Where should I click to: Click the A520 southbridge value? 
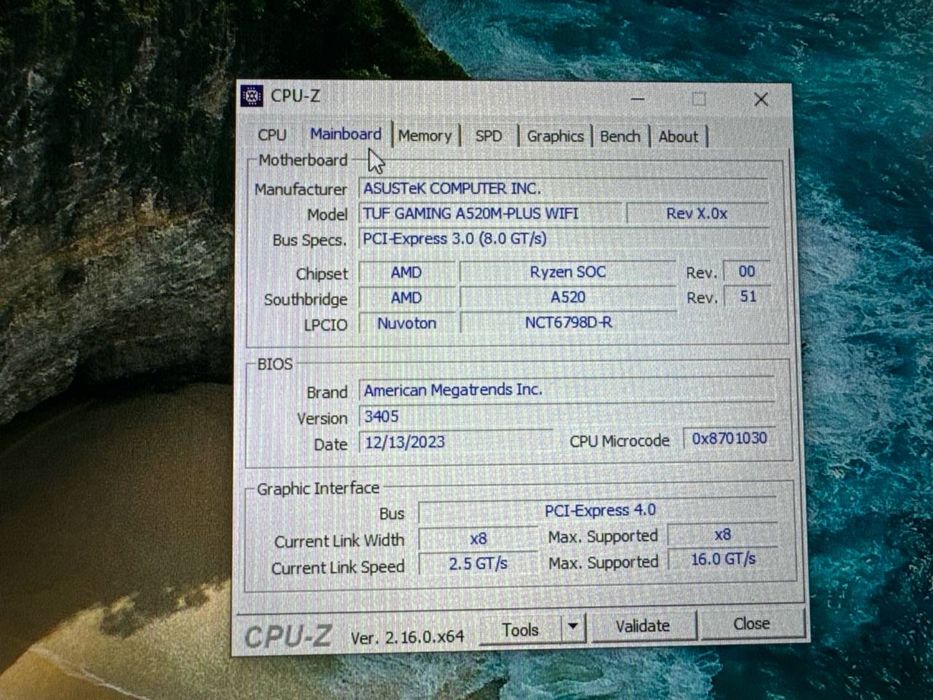(568, 297)
